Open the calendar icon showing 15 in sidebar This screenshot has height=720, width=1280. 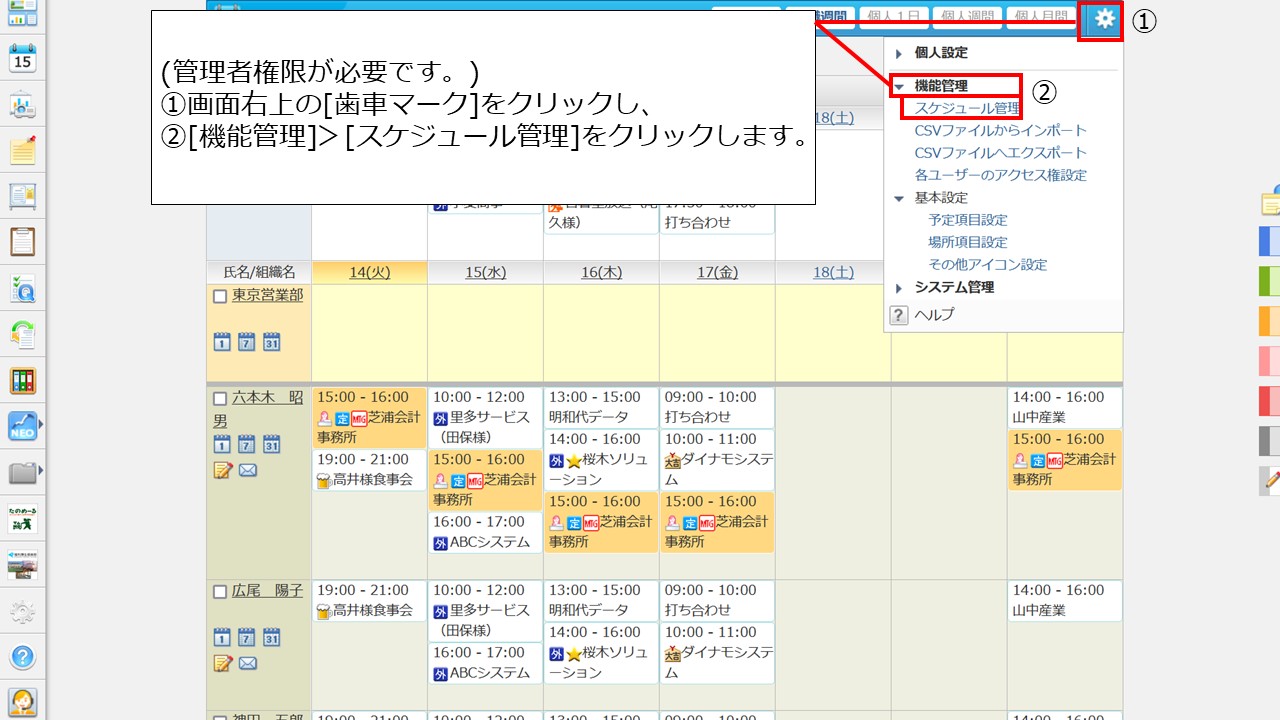click(x=22, y=59)
